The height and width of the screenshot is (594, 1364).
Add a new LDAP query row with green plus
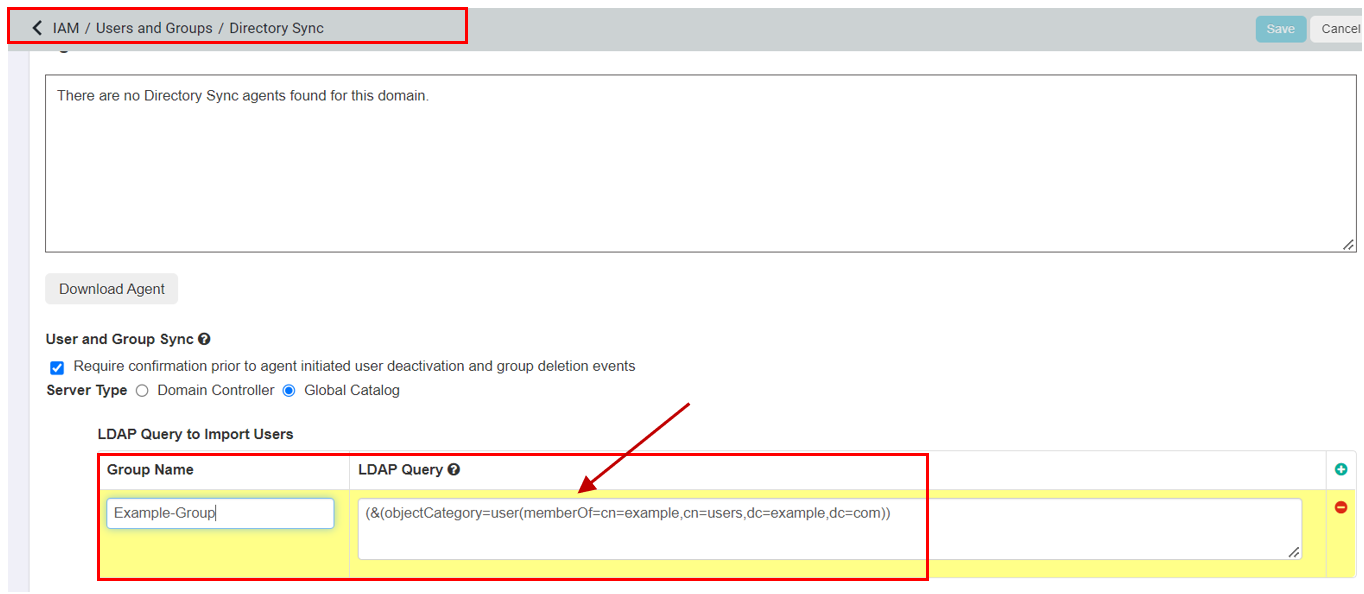tap(1341, 469)
